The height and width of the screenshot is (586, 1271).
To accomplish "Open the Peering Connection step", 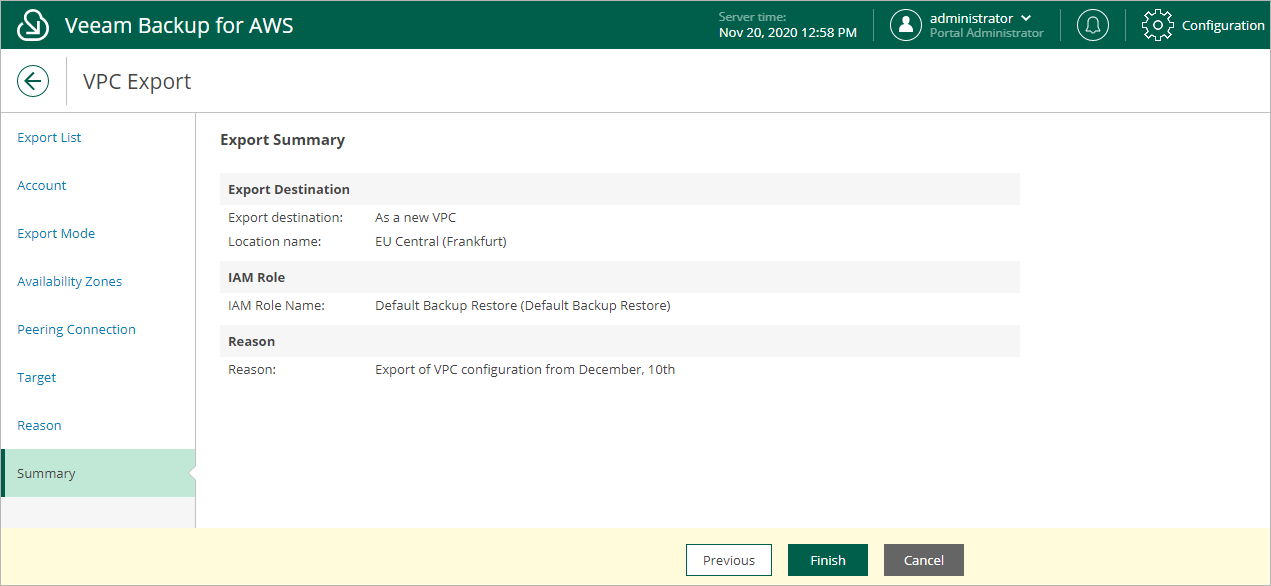I will click(76, 329).
